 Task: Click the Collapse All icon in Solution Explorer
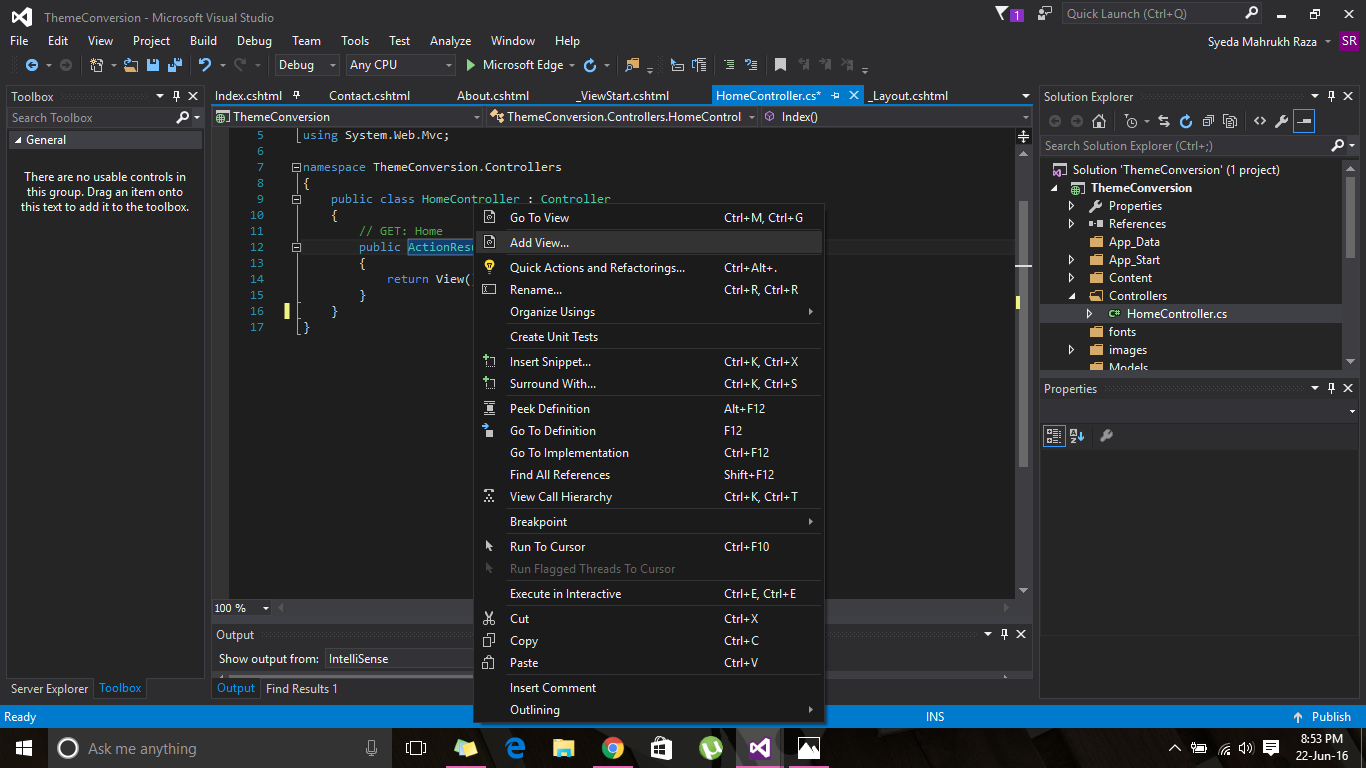(1208, 121)
